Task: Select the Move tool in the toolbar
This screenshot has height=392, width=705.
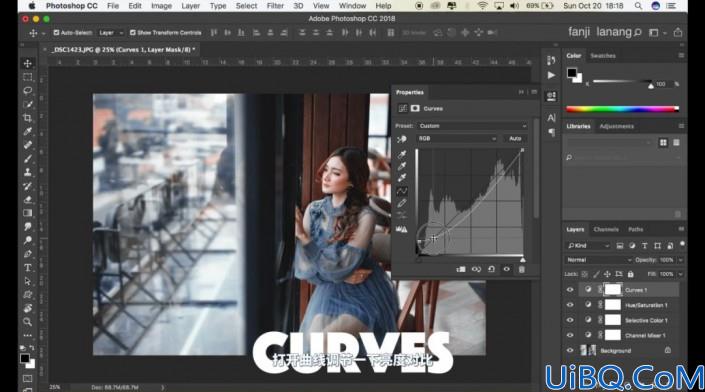Action: point(28,63)
